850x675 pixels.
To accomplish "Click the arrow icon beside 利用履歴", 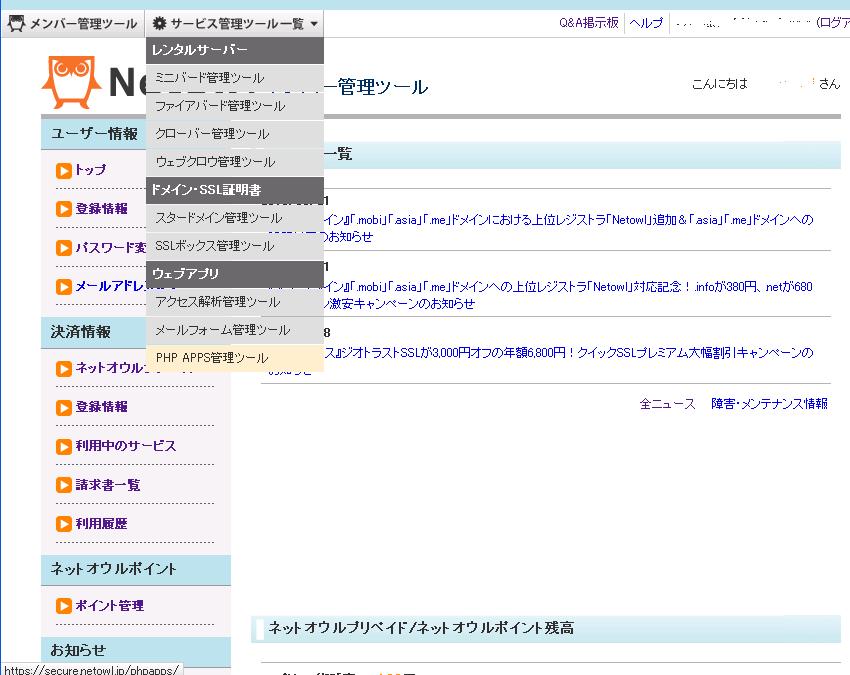I will click(x=63, y=524).
